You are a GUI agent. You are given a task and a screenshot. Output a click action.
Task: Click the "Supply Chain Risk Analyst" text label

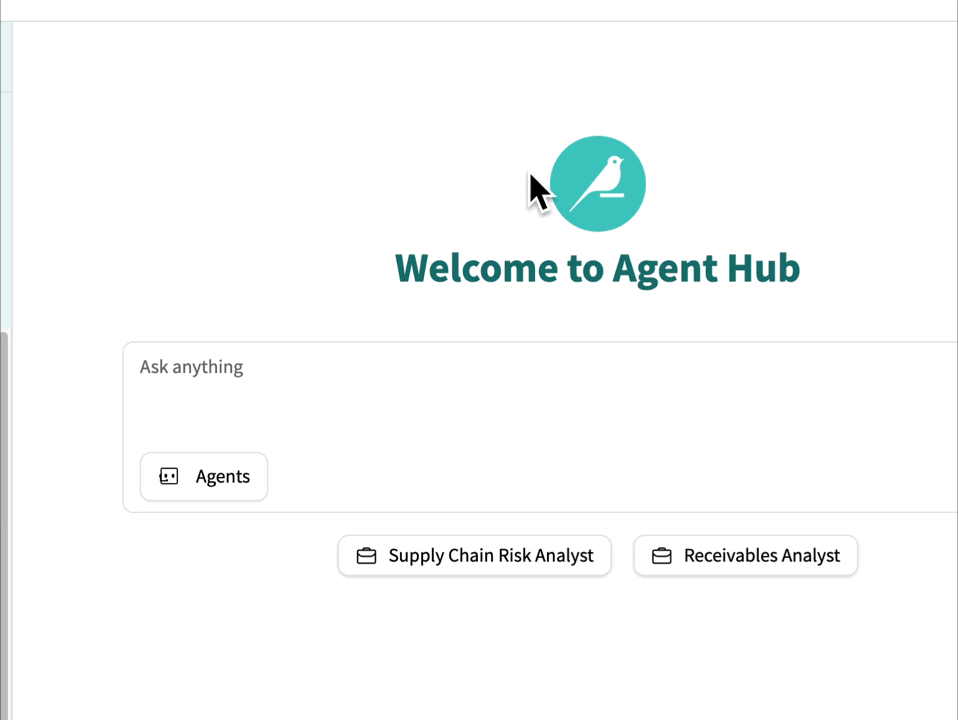pyautogui.click(x=490, y=556)
